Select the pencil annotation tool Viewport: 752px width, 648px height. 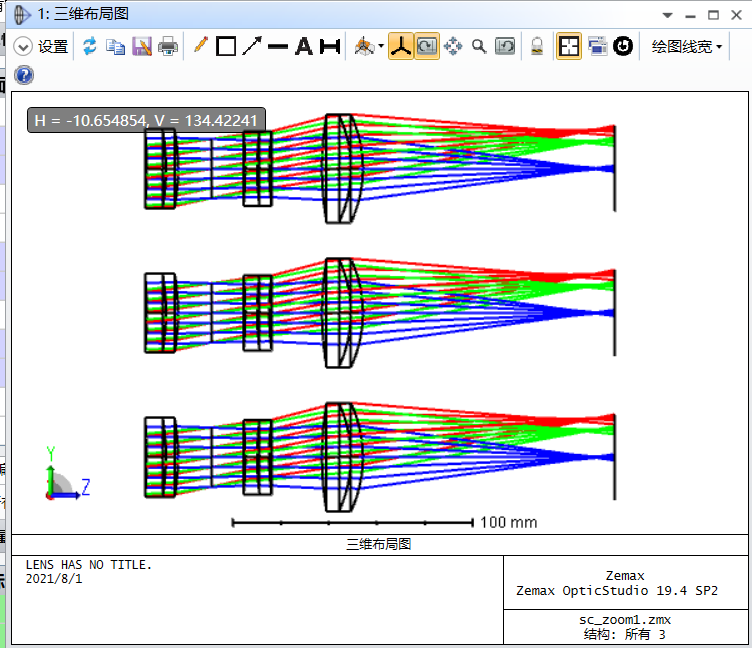(x=200, y=46)
